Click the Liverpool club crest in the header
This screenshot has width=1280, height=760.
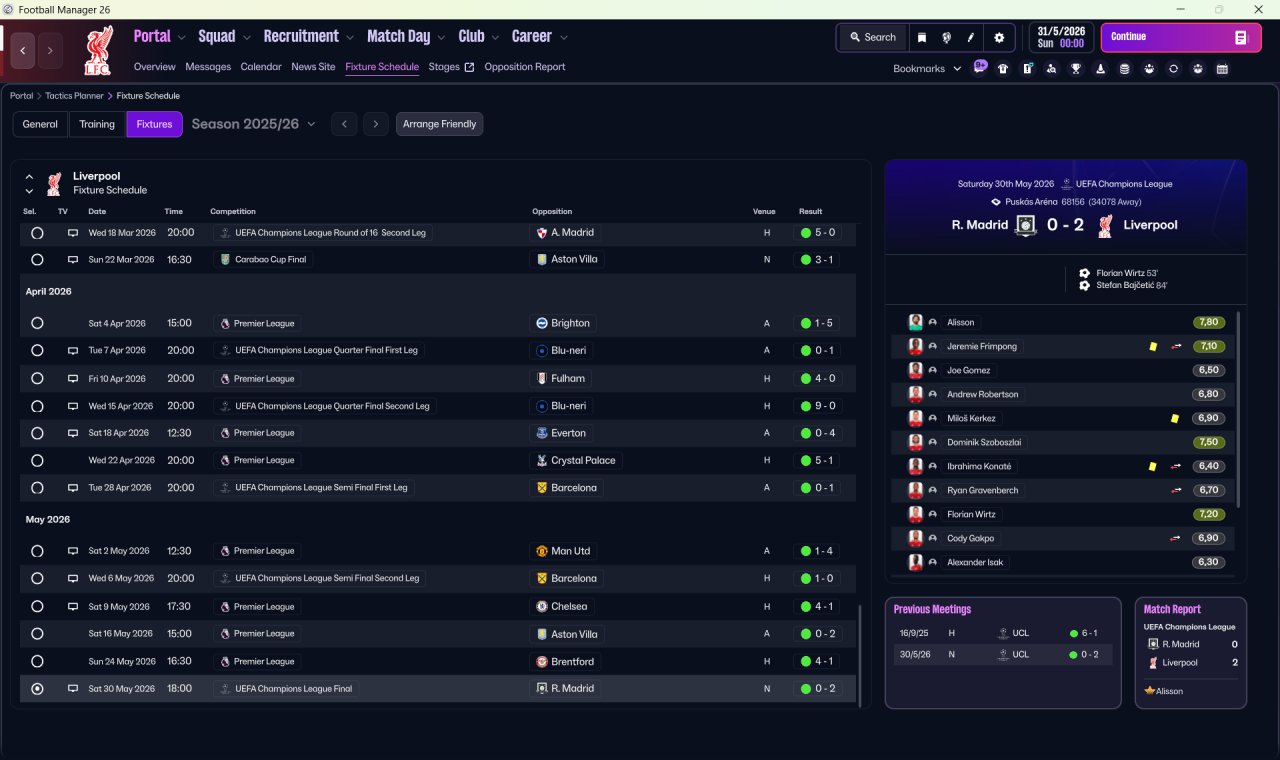pos(99,50)
